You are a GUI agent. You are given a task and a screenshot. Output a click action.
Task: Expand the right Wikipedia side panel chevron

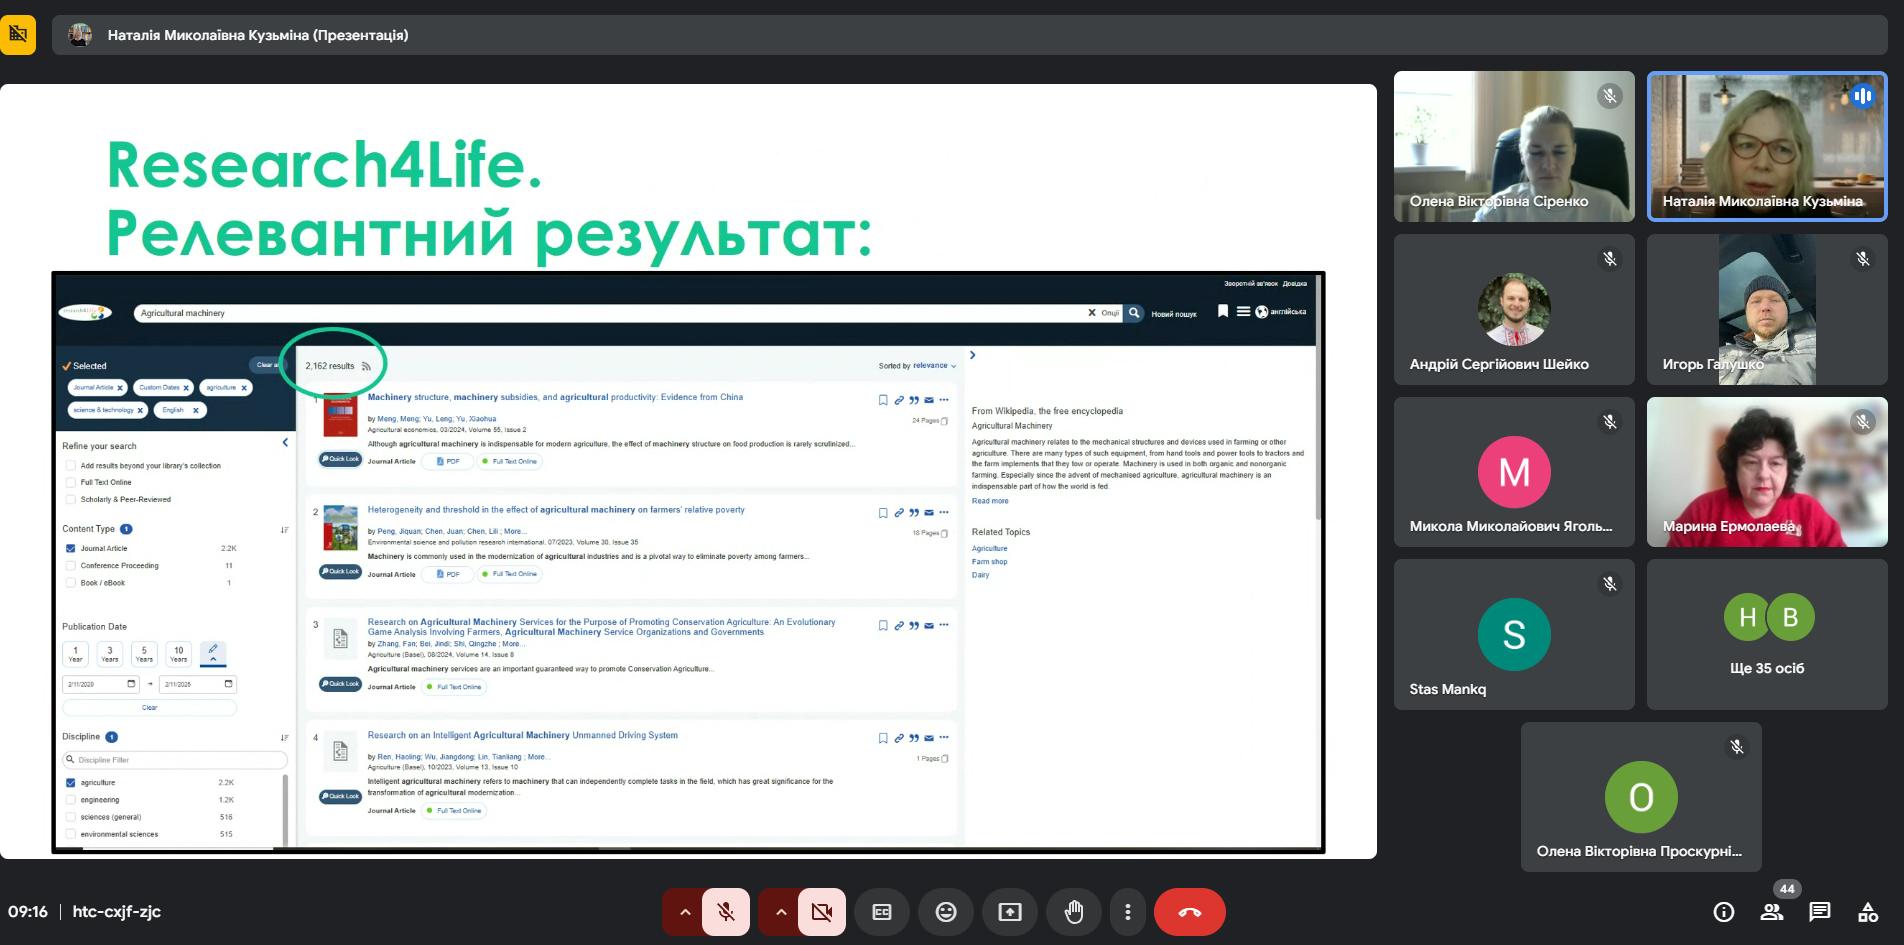pyautogui.click(x=972, y=355)
